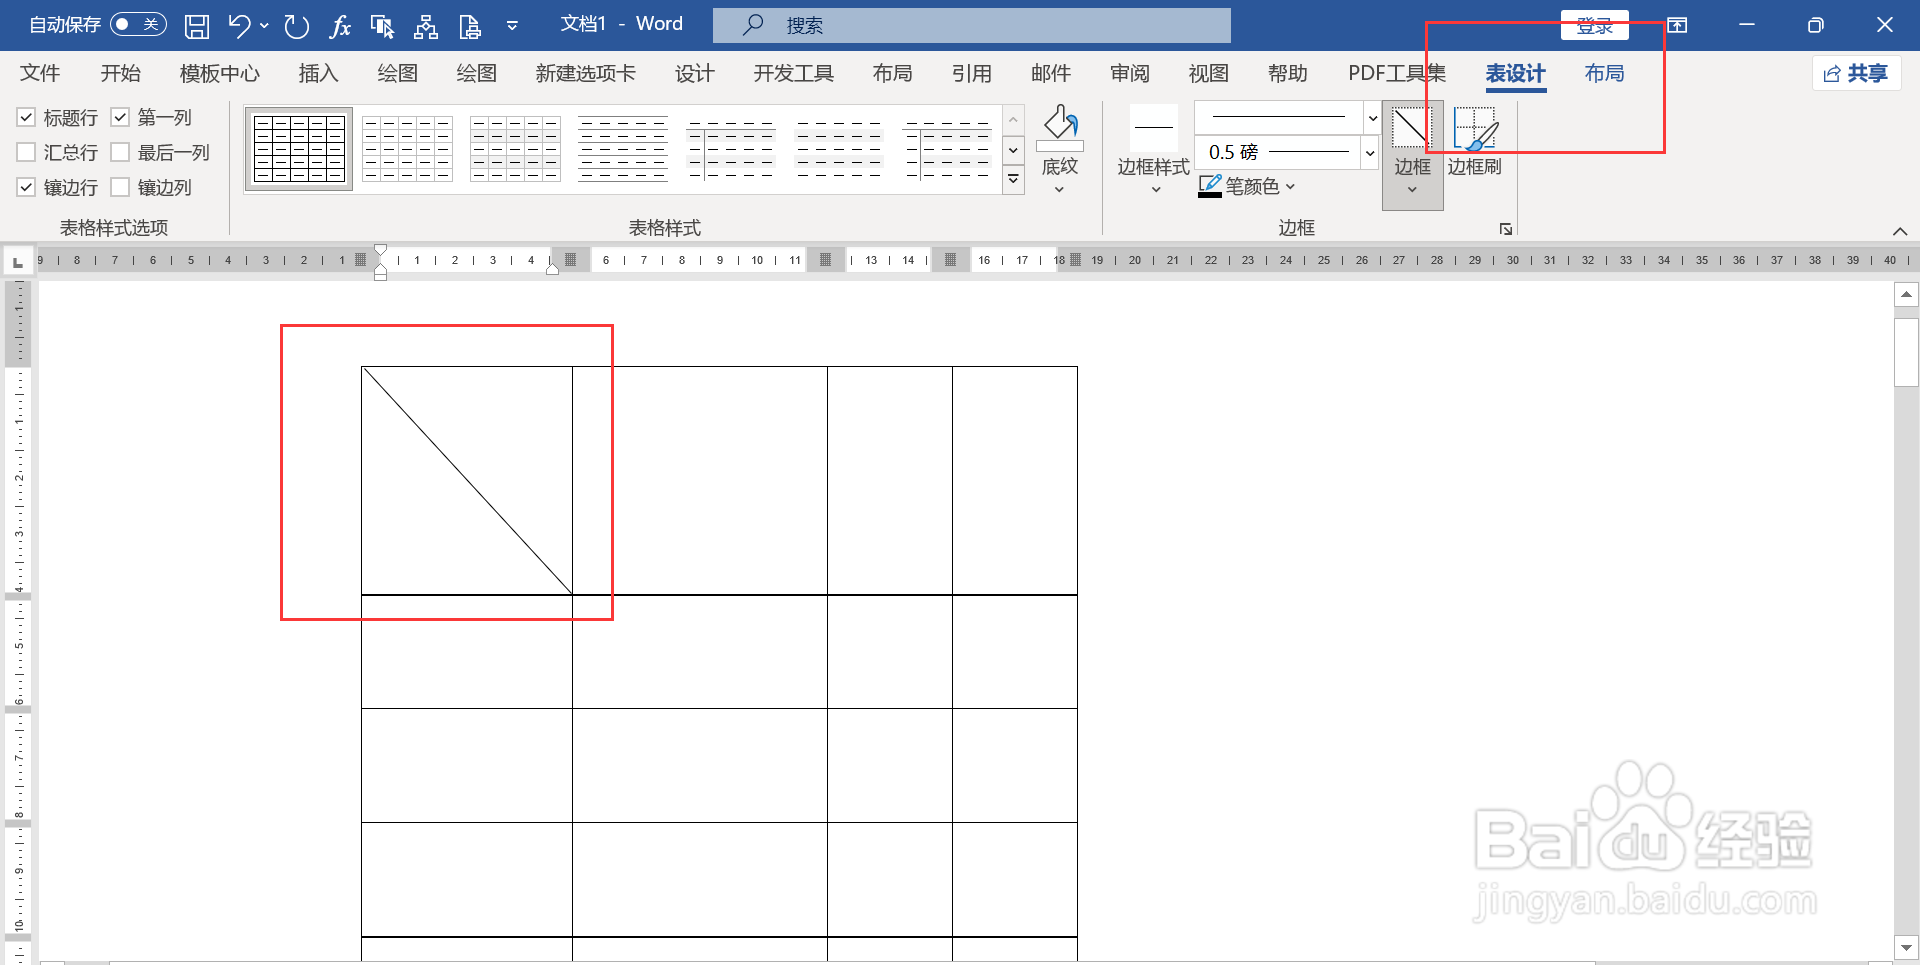Click the 登录 sign-in button
Viewport: 1920px width, 965px height.
(x=1594, y=26)
